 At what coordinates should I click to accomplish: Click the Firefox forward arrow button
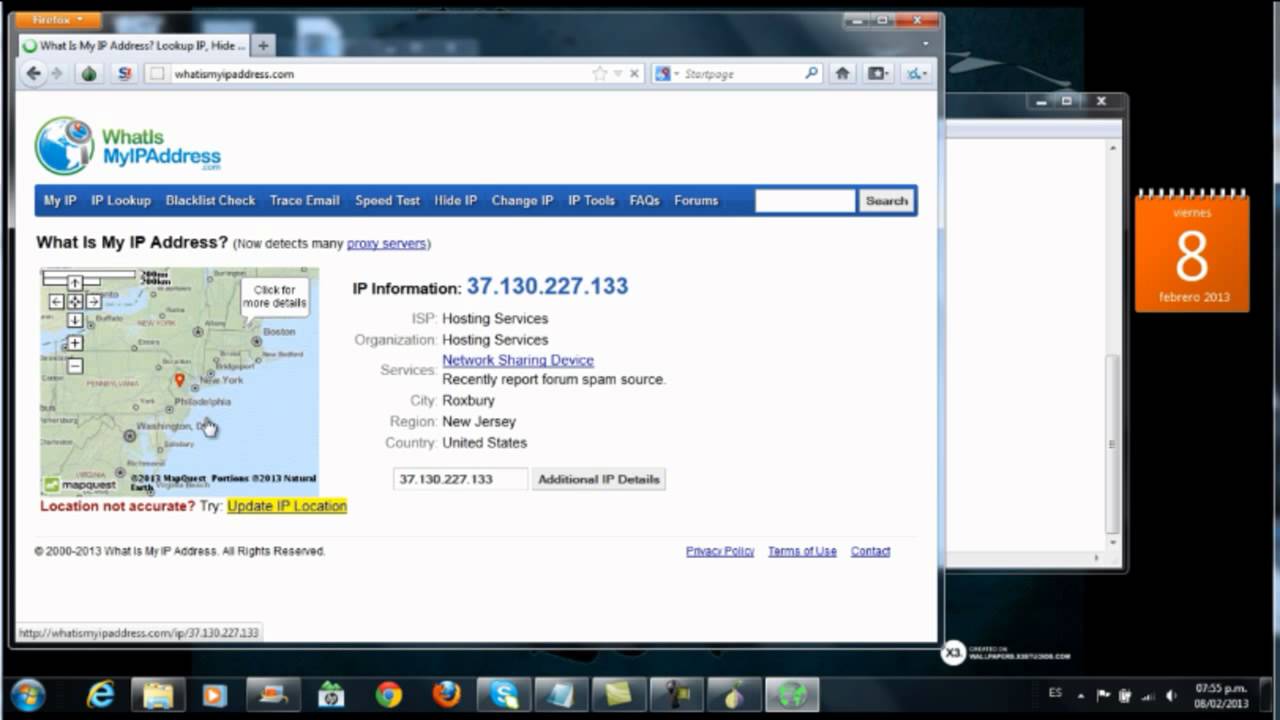click(x=56, y=73)
